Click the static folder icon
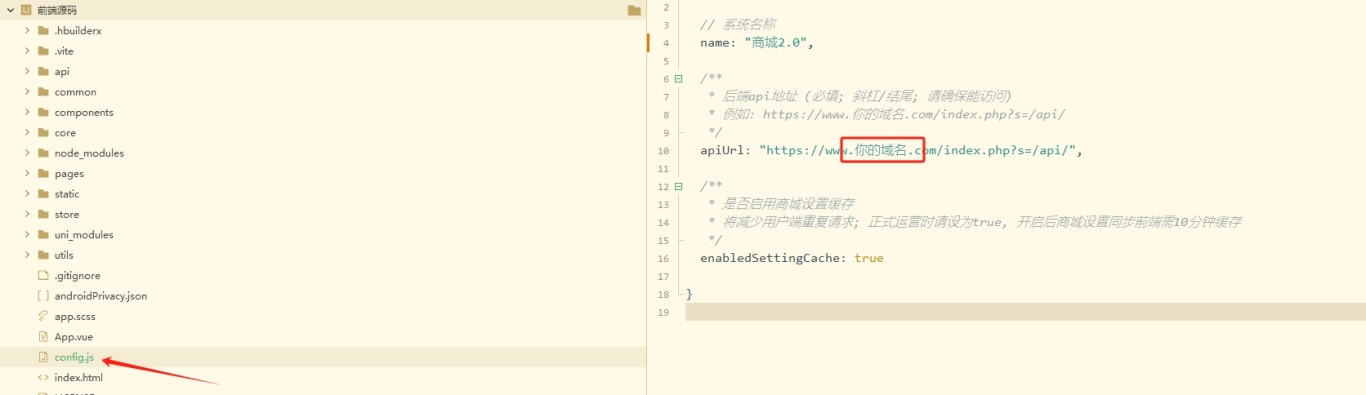Screen dimensions: 1366x395 [43, 194]
